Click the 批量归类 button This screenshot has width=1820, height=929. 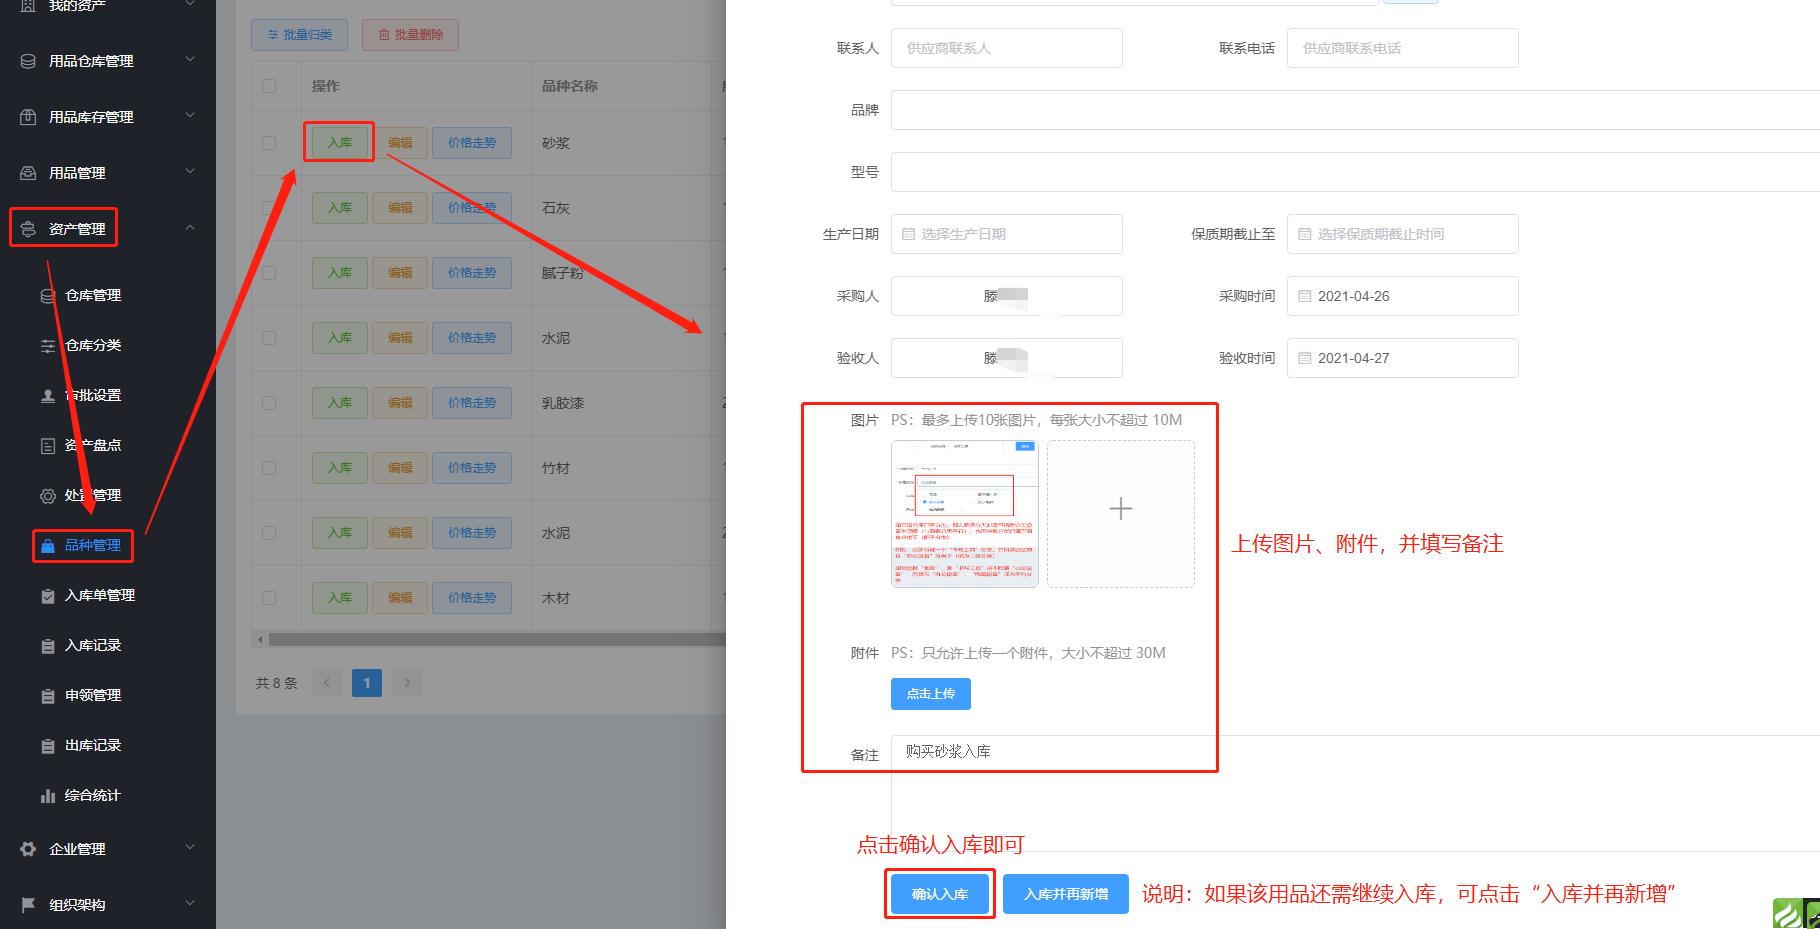point(299,35)
